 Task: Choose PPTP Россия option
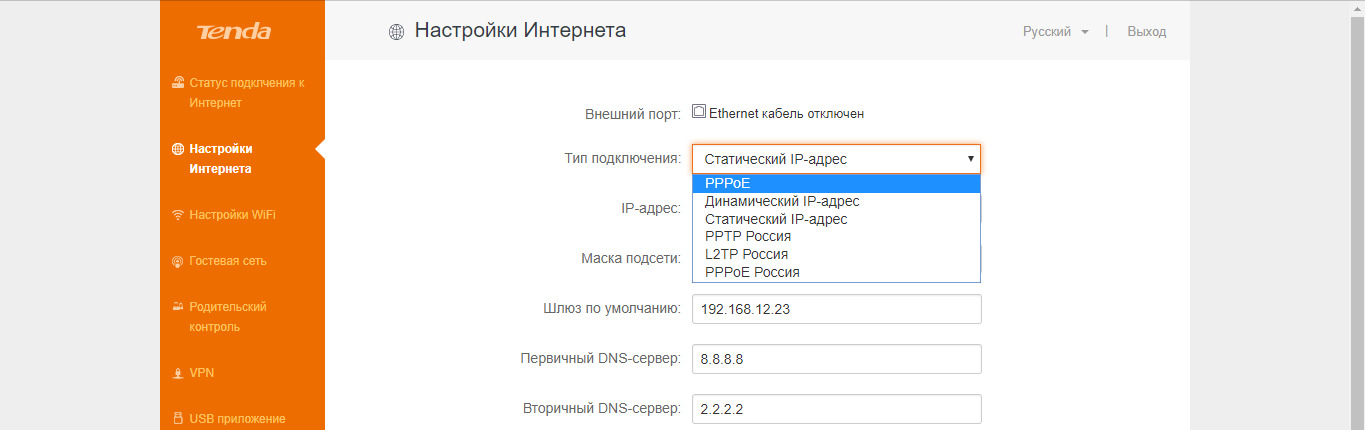click(x=747, y=236)
